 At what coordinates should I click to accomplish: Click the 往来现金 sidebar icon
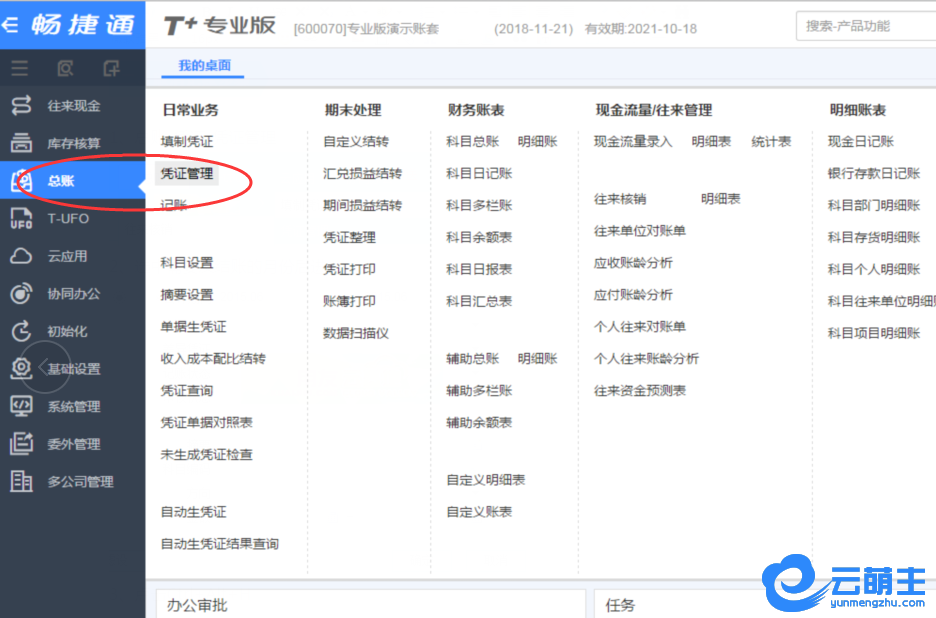tap(21, 106)
